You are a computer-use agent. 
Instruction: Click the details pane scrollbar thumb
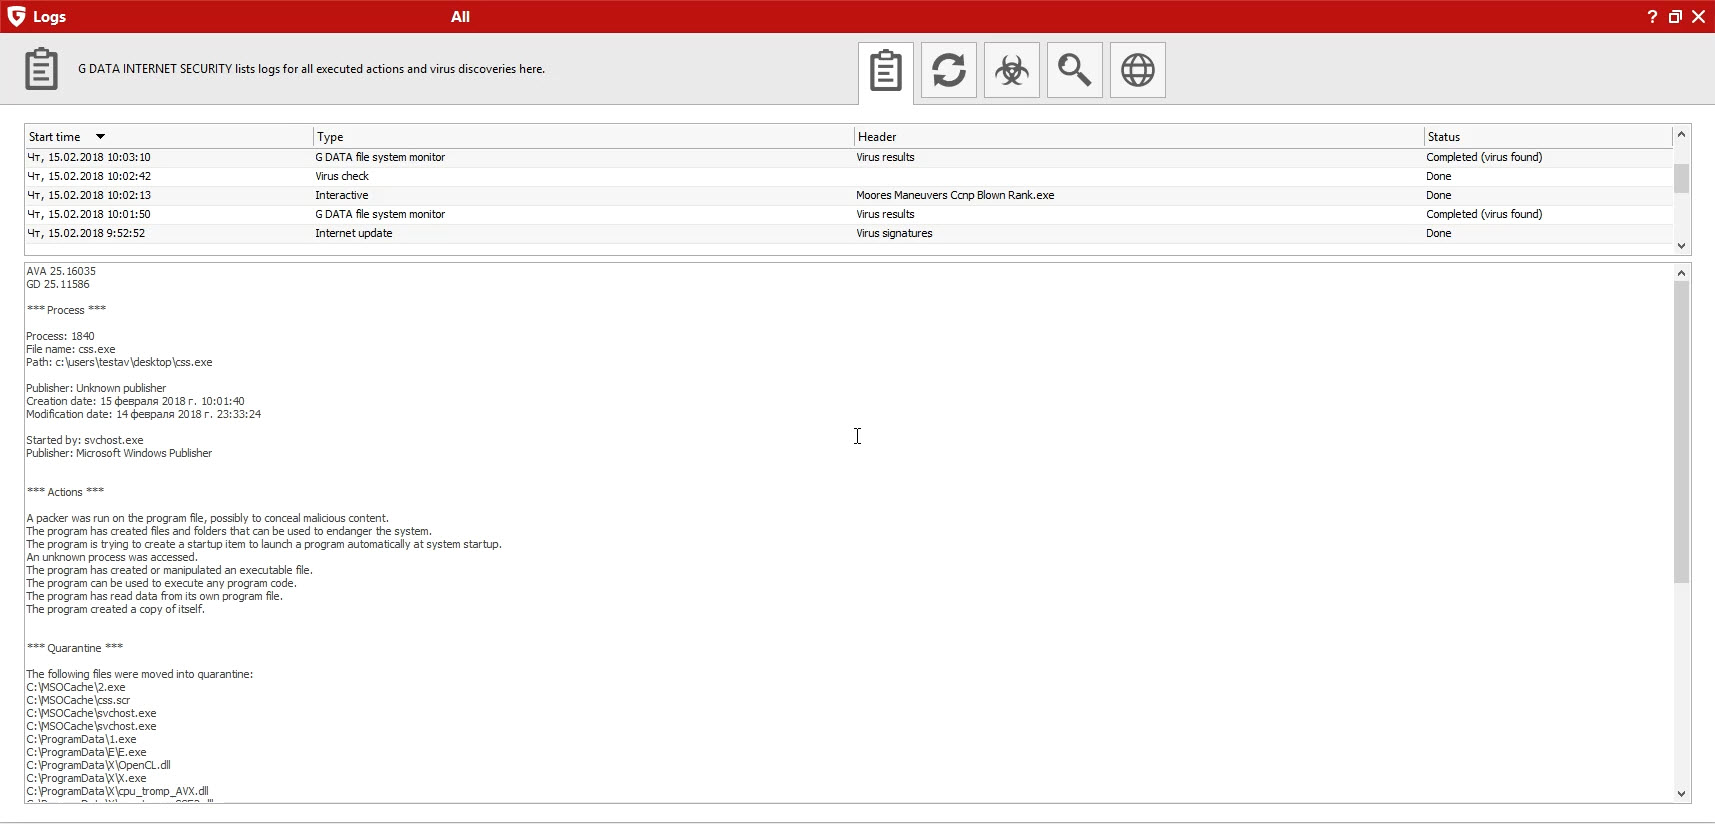(x=1681, y=432)
